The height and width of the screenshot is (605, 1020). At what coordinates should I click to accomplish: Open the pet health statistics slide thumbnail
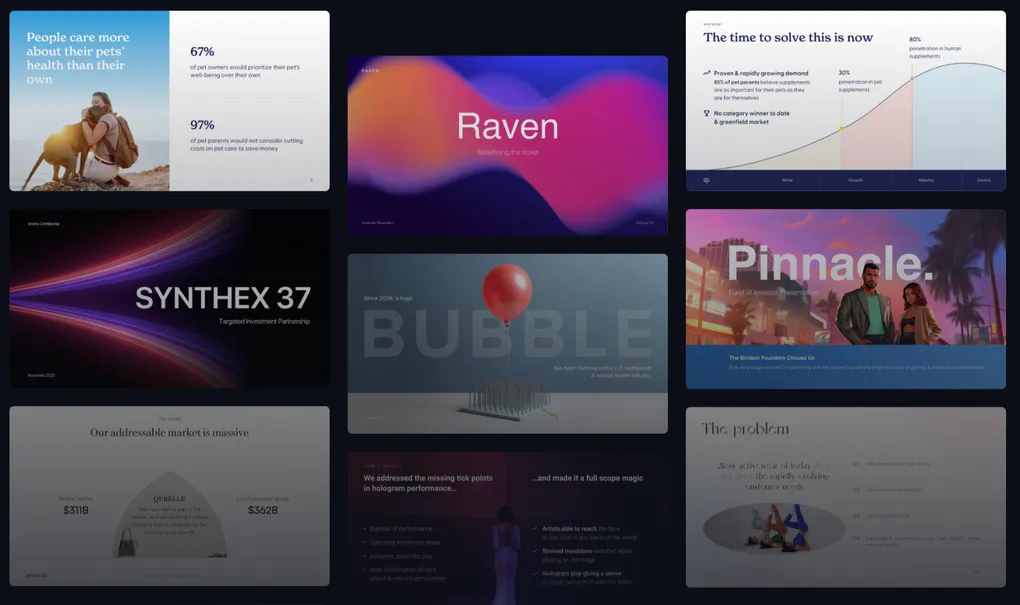point(169,101)
